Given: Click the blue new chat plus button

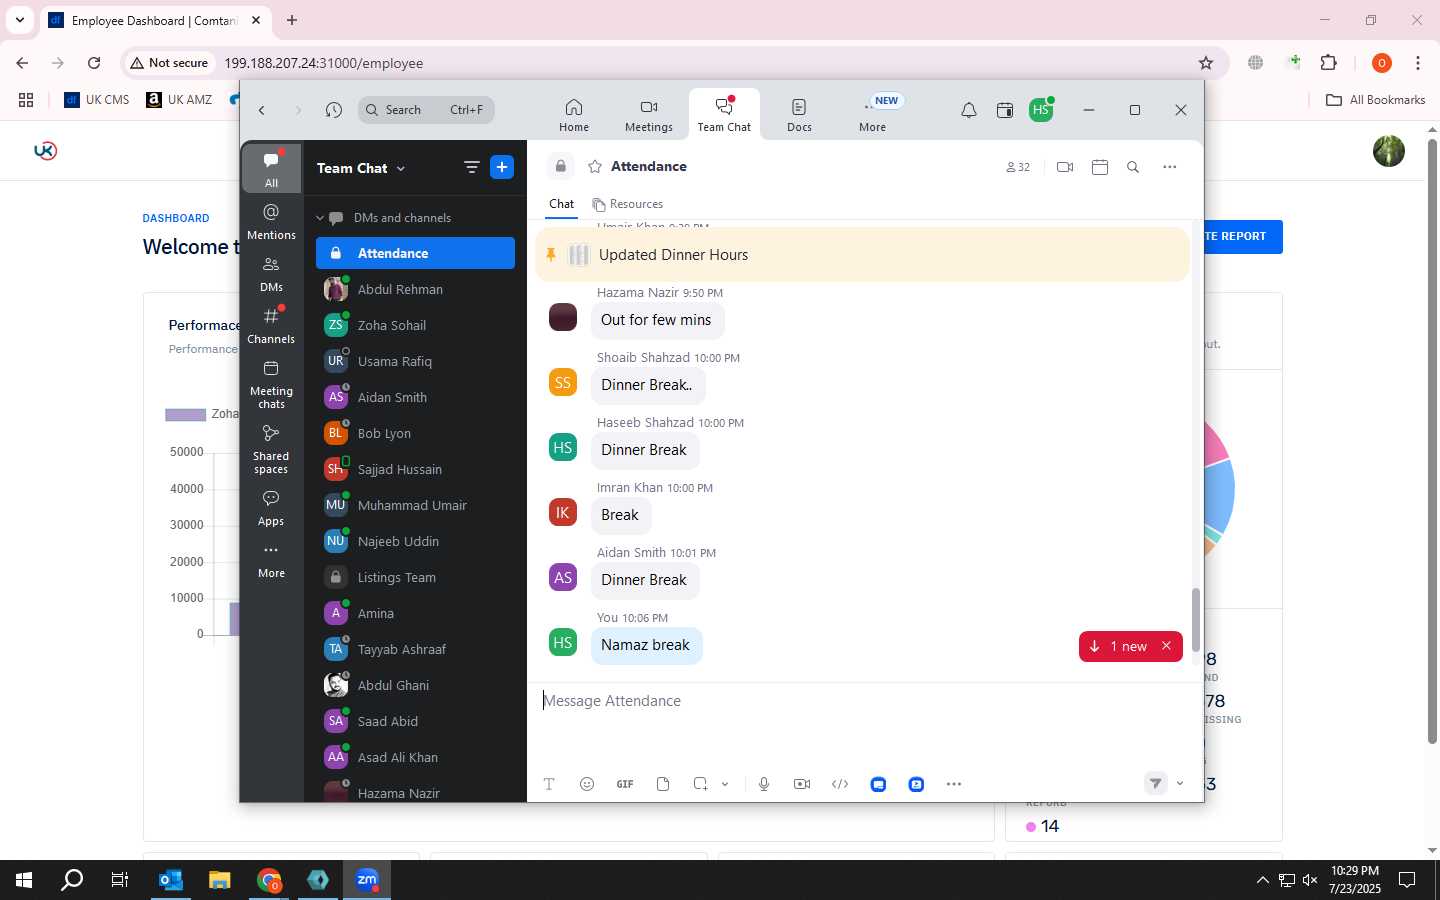Looking at the screenshot, I should click(x=502, y=167).
